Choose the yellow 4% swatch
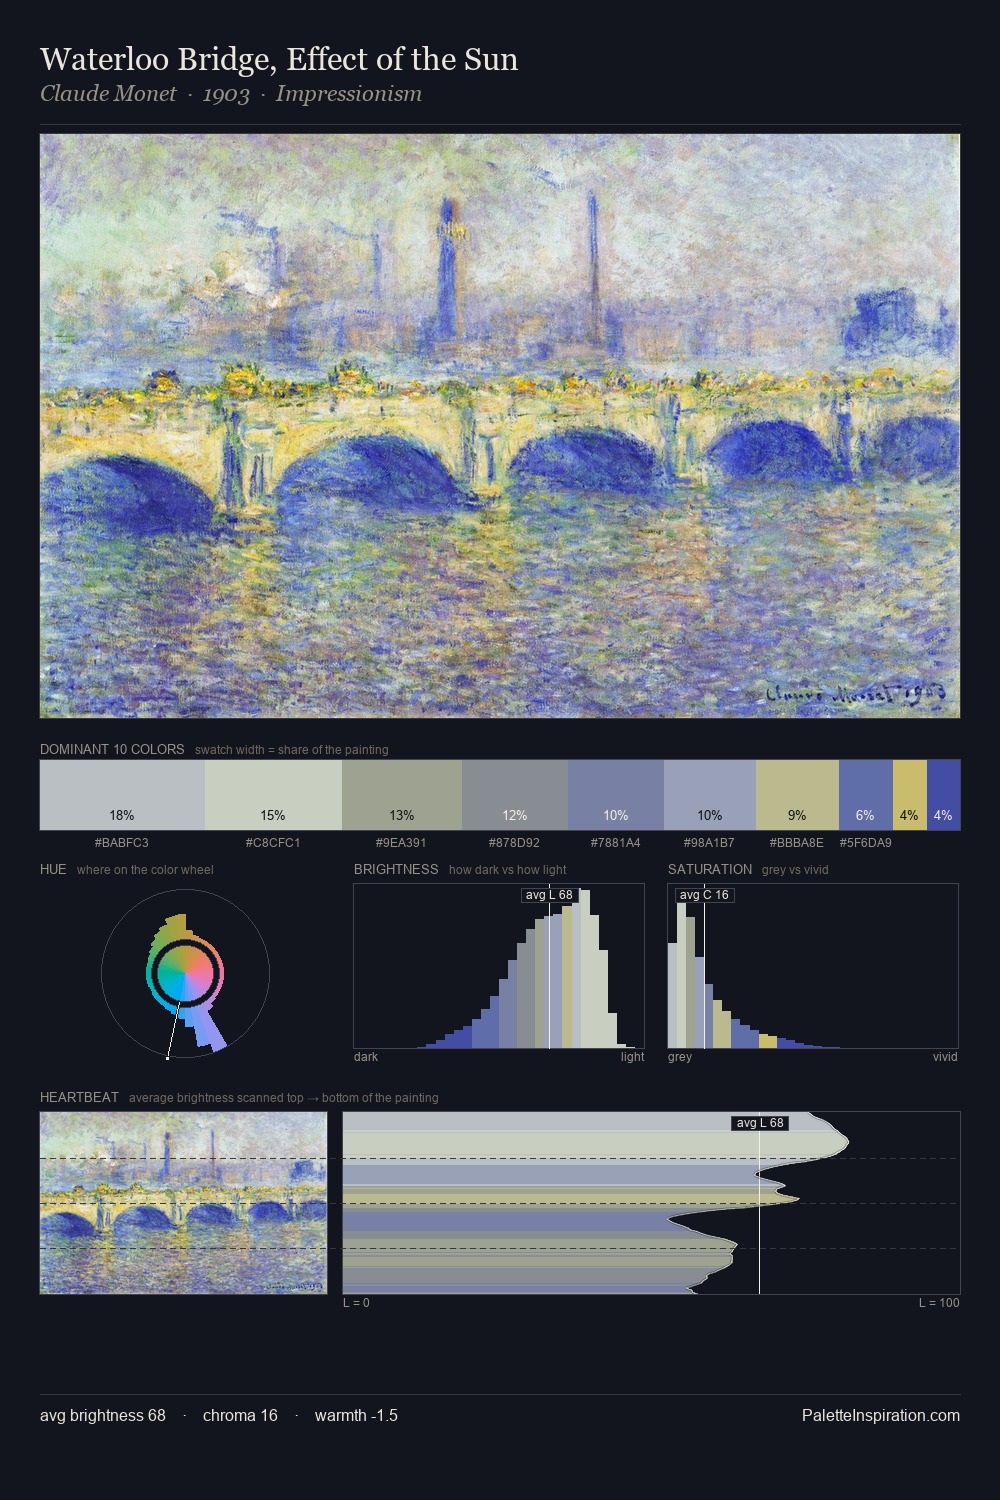This screenshot has height=1500, width=1000. (x=909, y=795)
